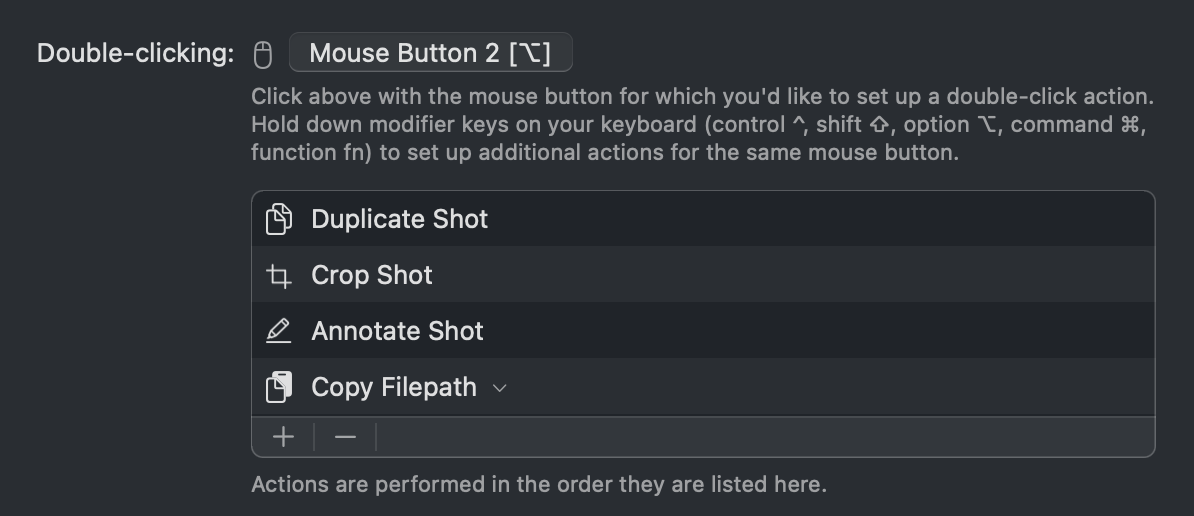This screenshot has width=1194, height=516.
Task: Click the Duplicate Shot documents icon
Action: click(x=279, y=219)
